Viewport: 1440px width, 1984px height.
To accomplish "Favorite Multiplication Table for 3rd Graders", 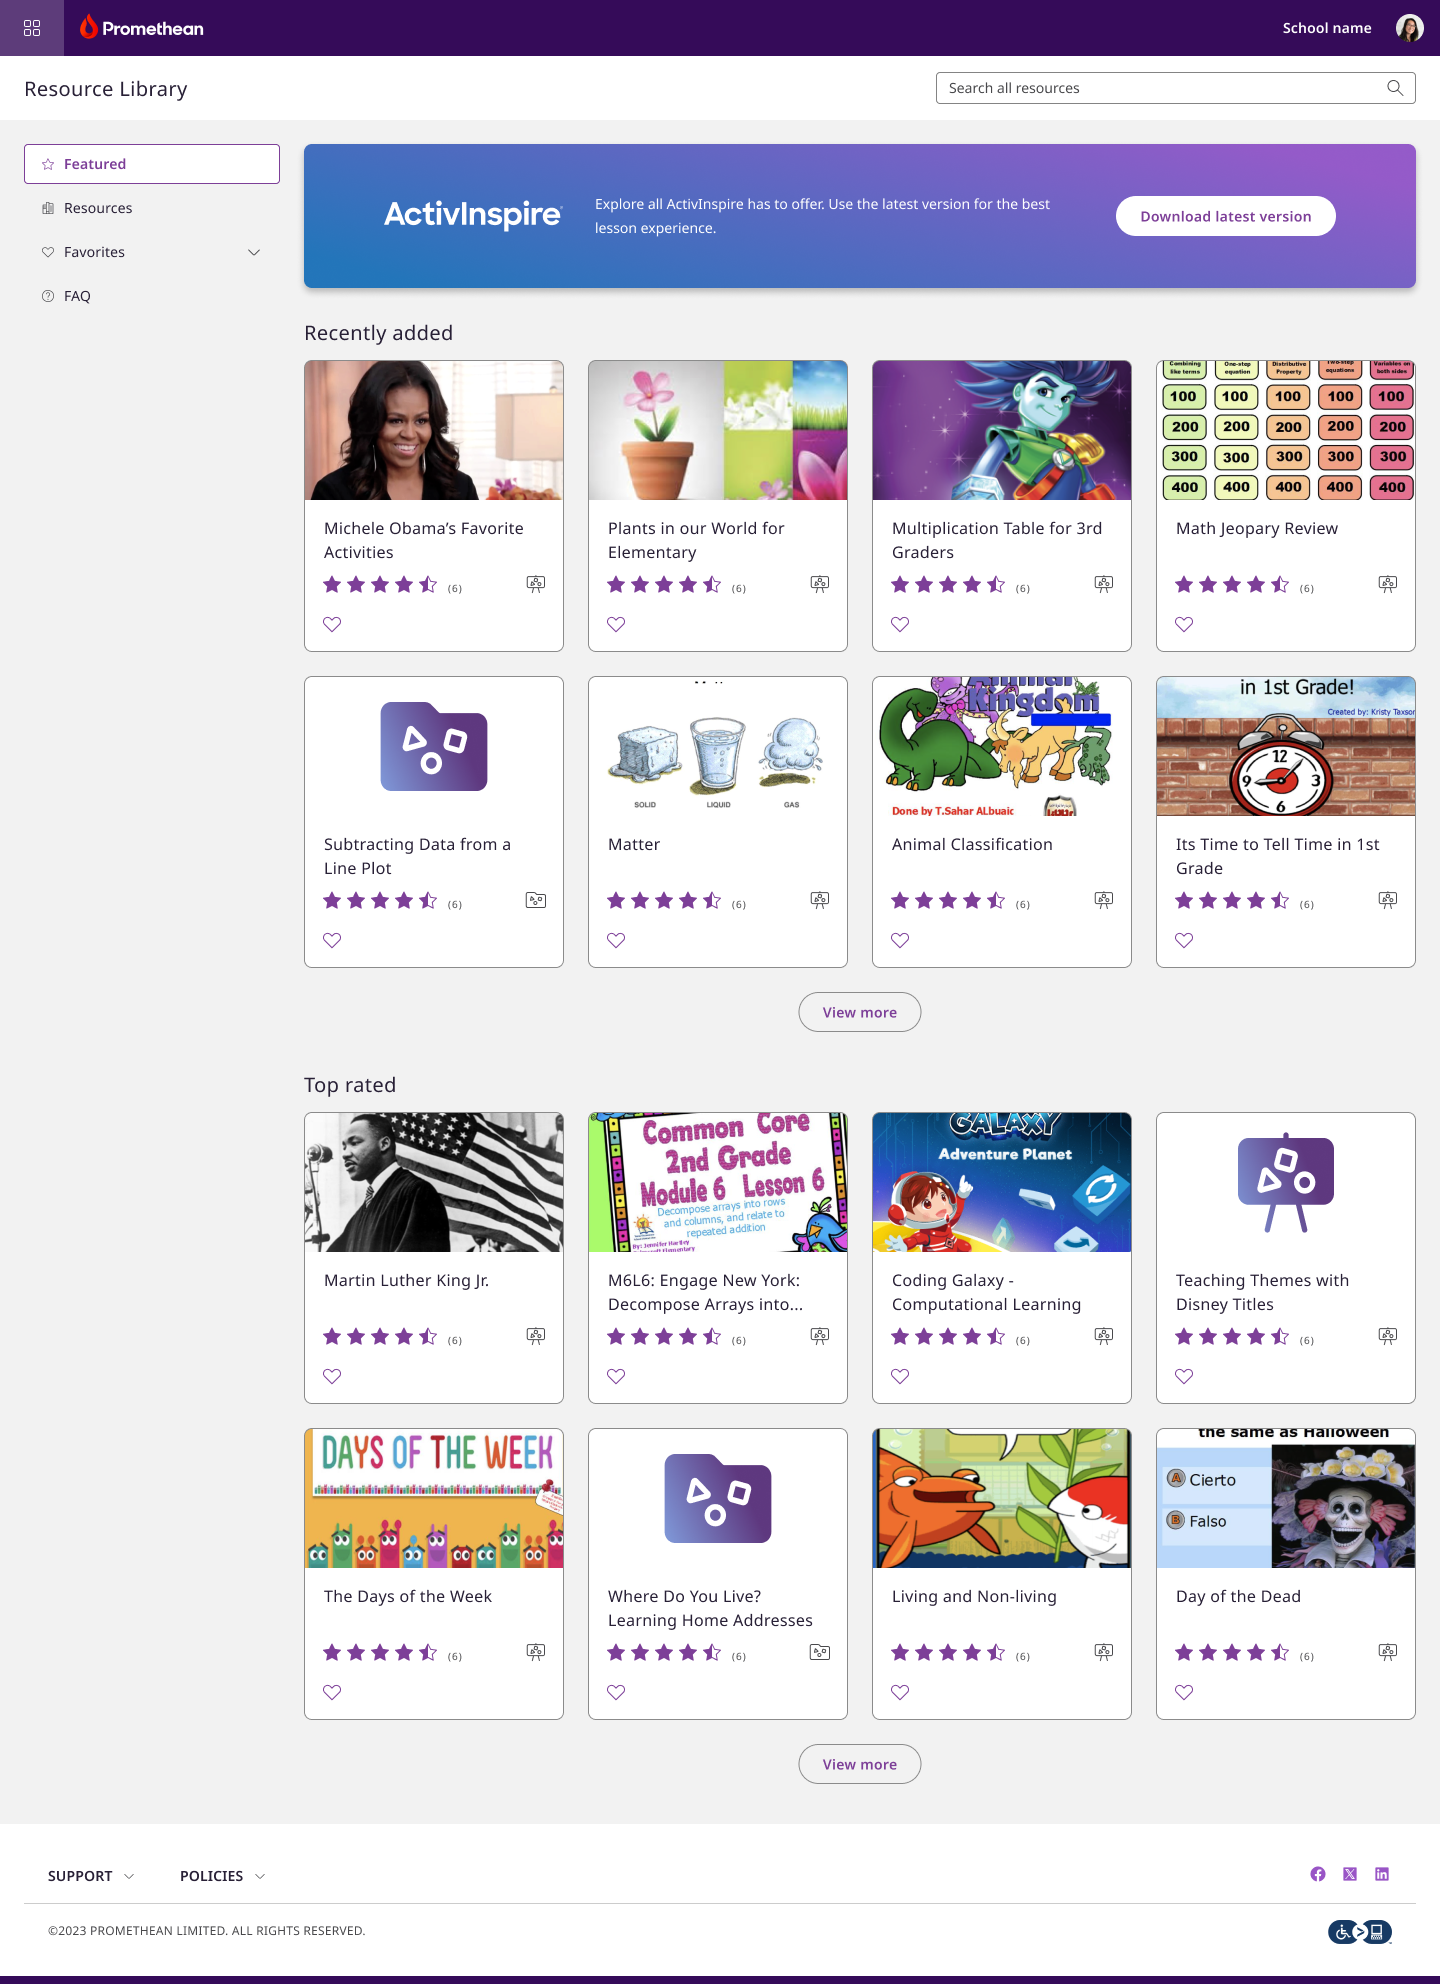I will pyautogui.click(x=900, y=624).
